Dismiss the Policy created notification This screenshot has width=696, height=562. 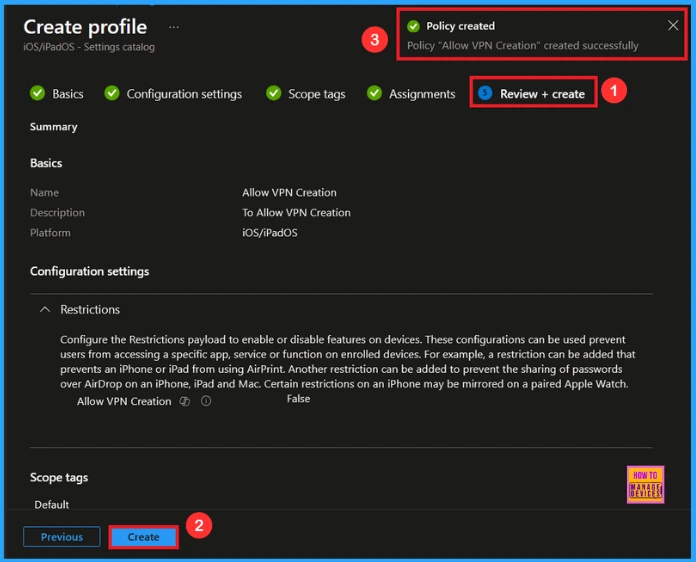[673, 26]
